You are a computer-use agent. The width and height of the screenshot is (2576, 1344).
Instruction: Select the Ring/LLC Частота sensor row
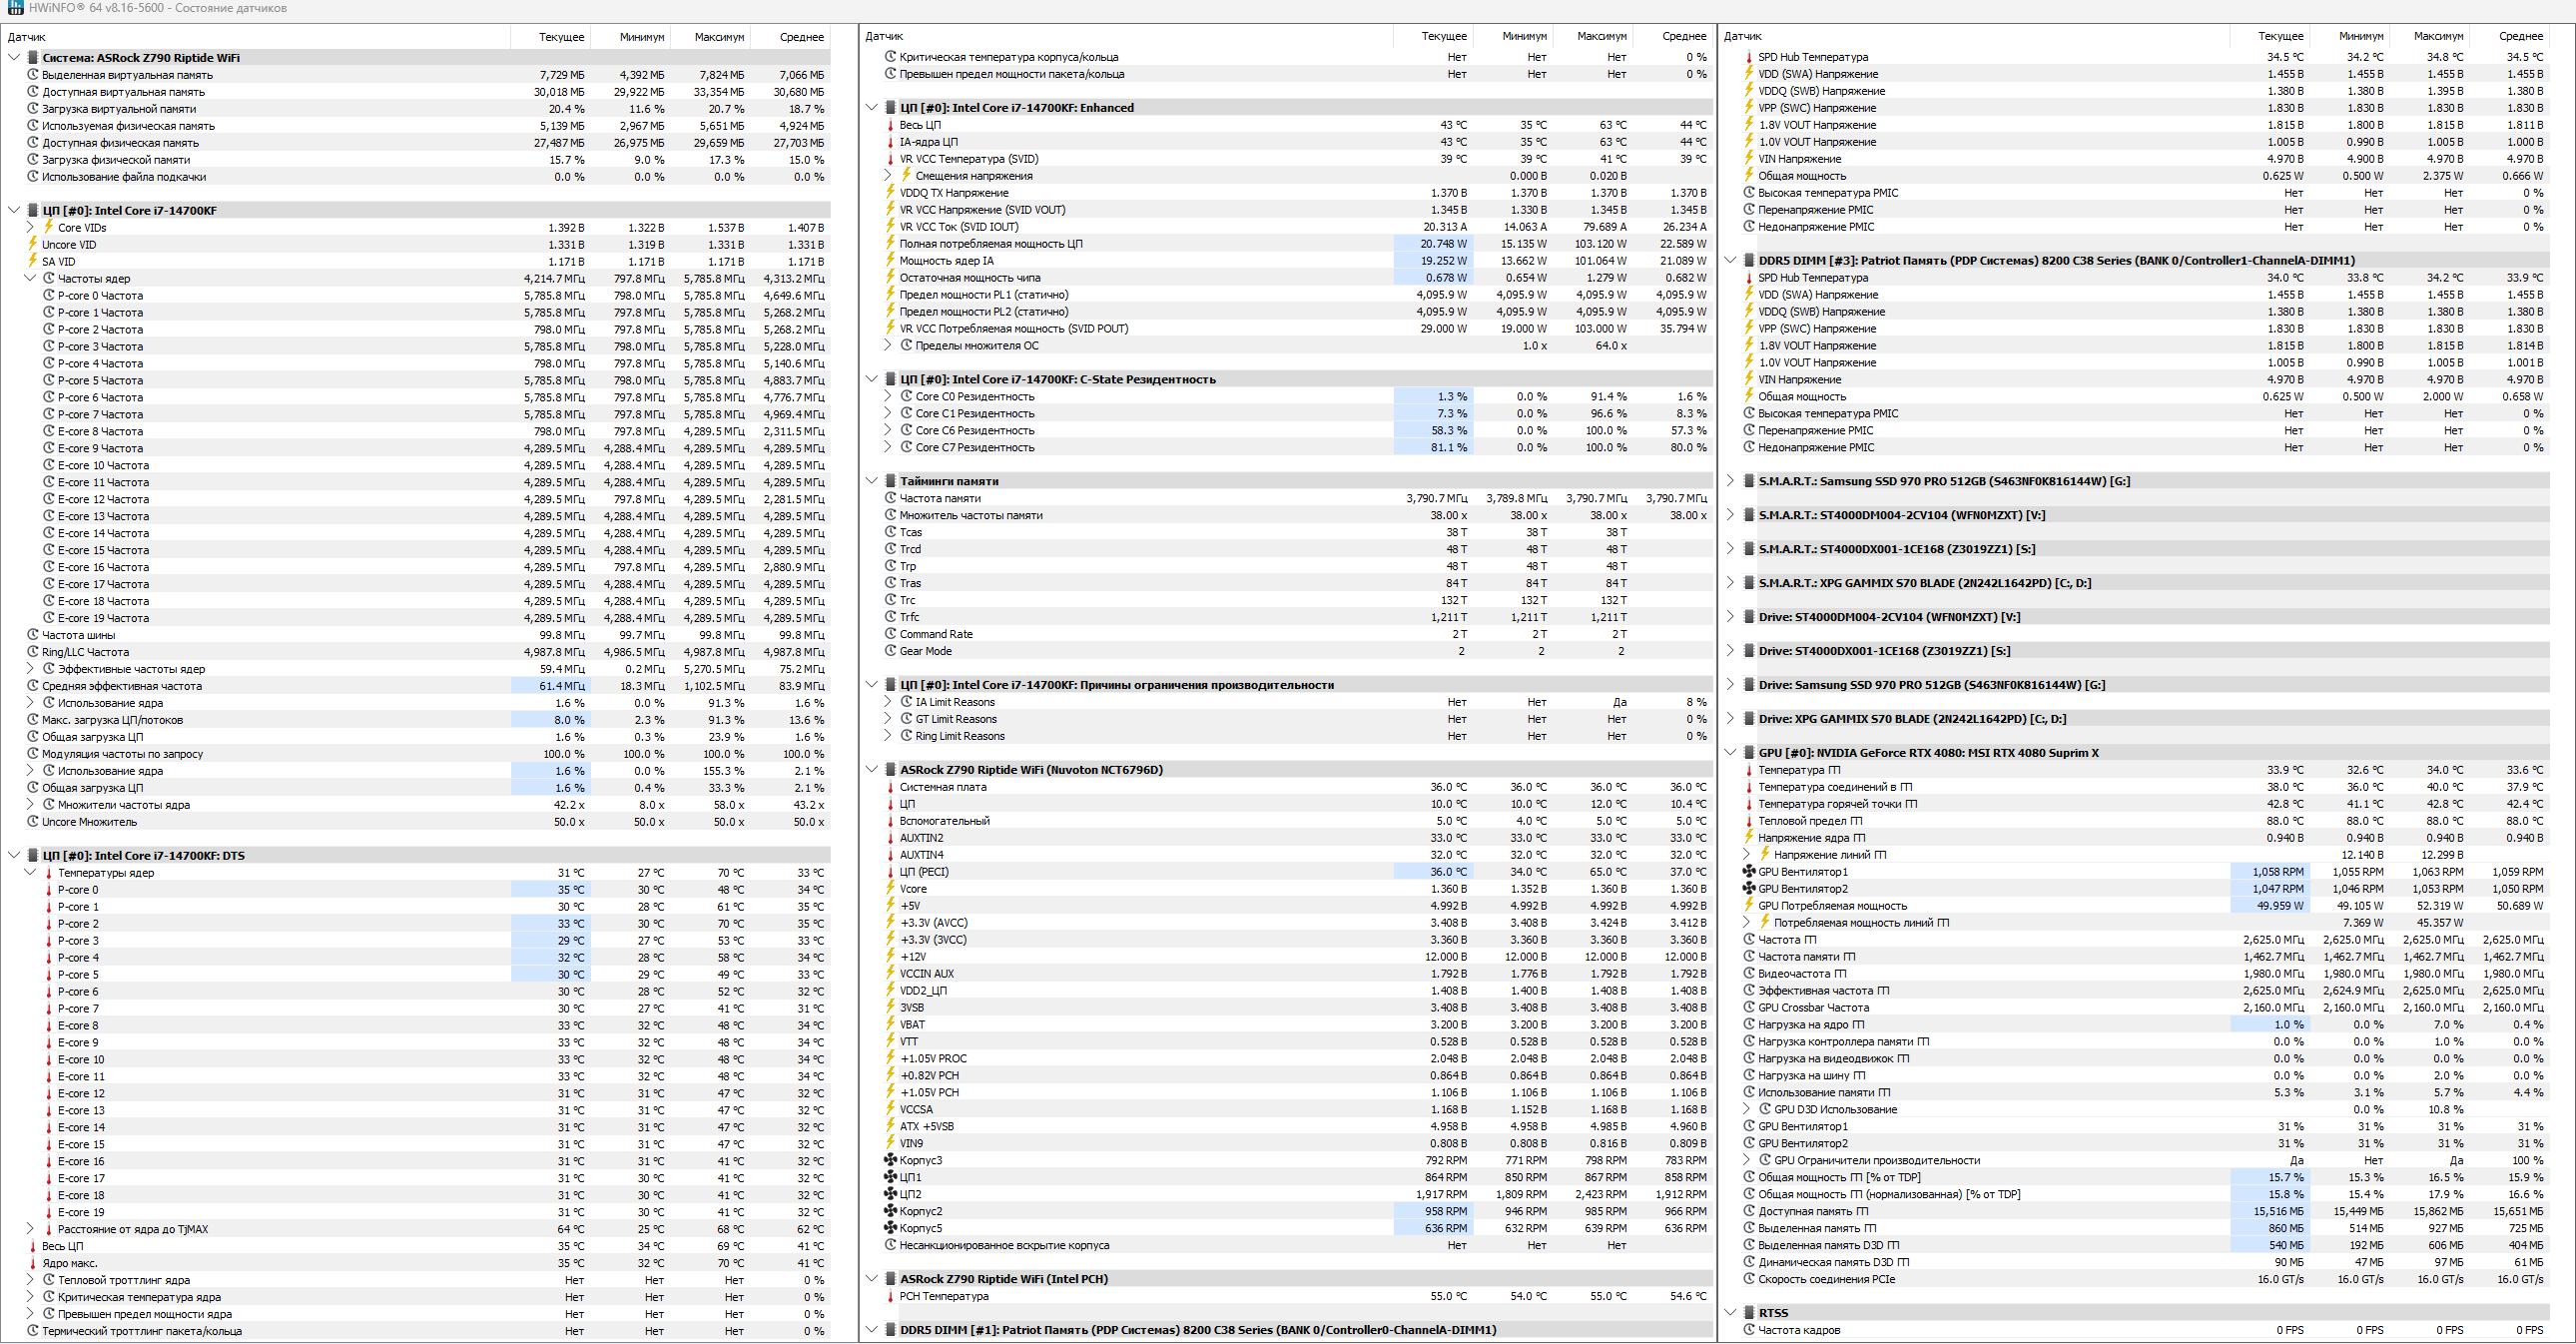[86, 652]
